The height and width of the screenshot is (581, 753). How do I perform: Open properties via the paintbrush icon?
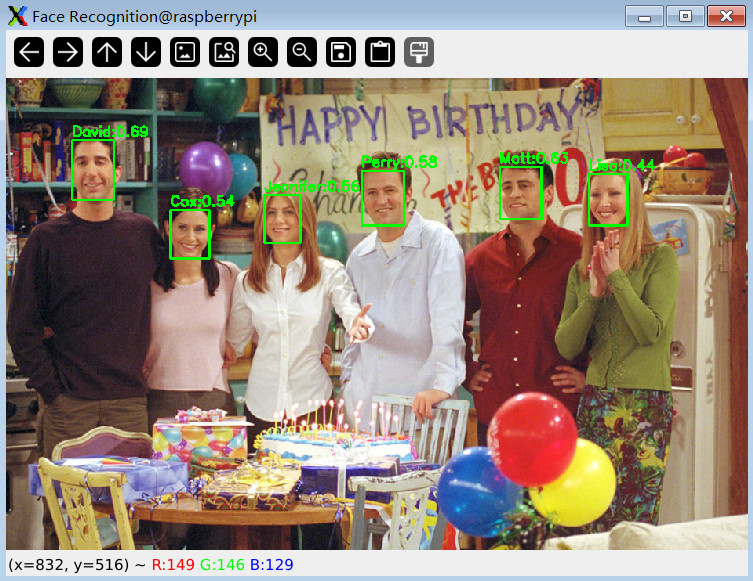(x=419, y=52)
